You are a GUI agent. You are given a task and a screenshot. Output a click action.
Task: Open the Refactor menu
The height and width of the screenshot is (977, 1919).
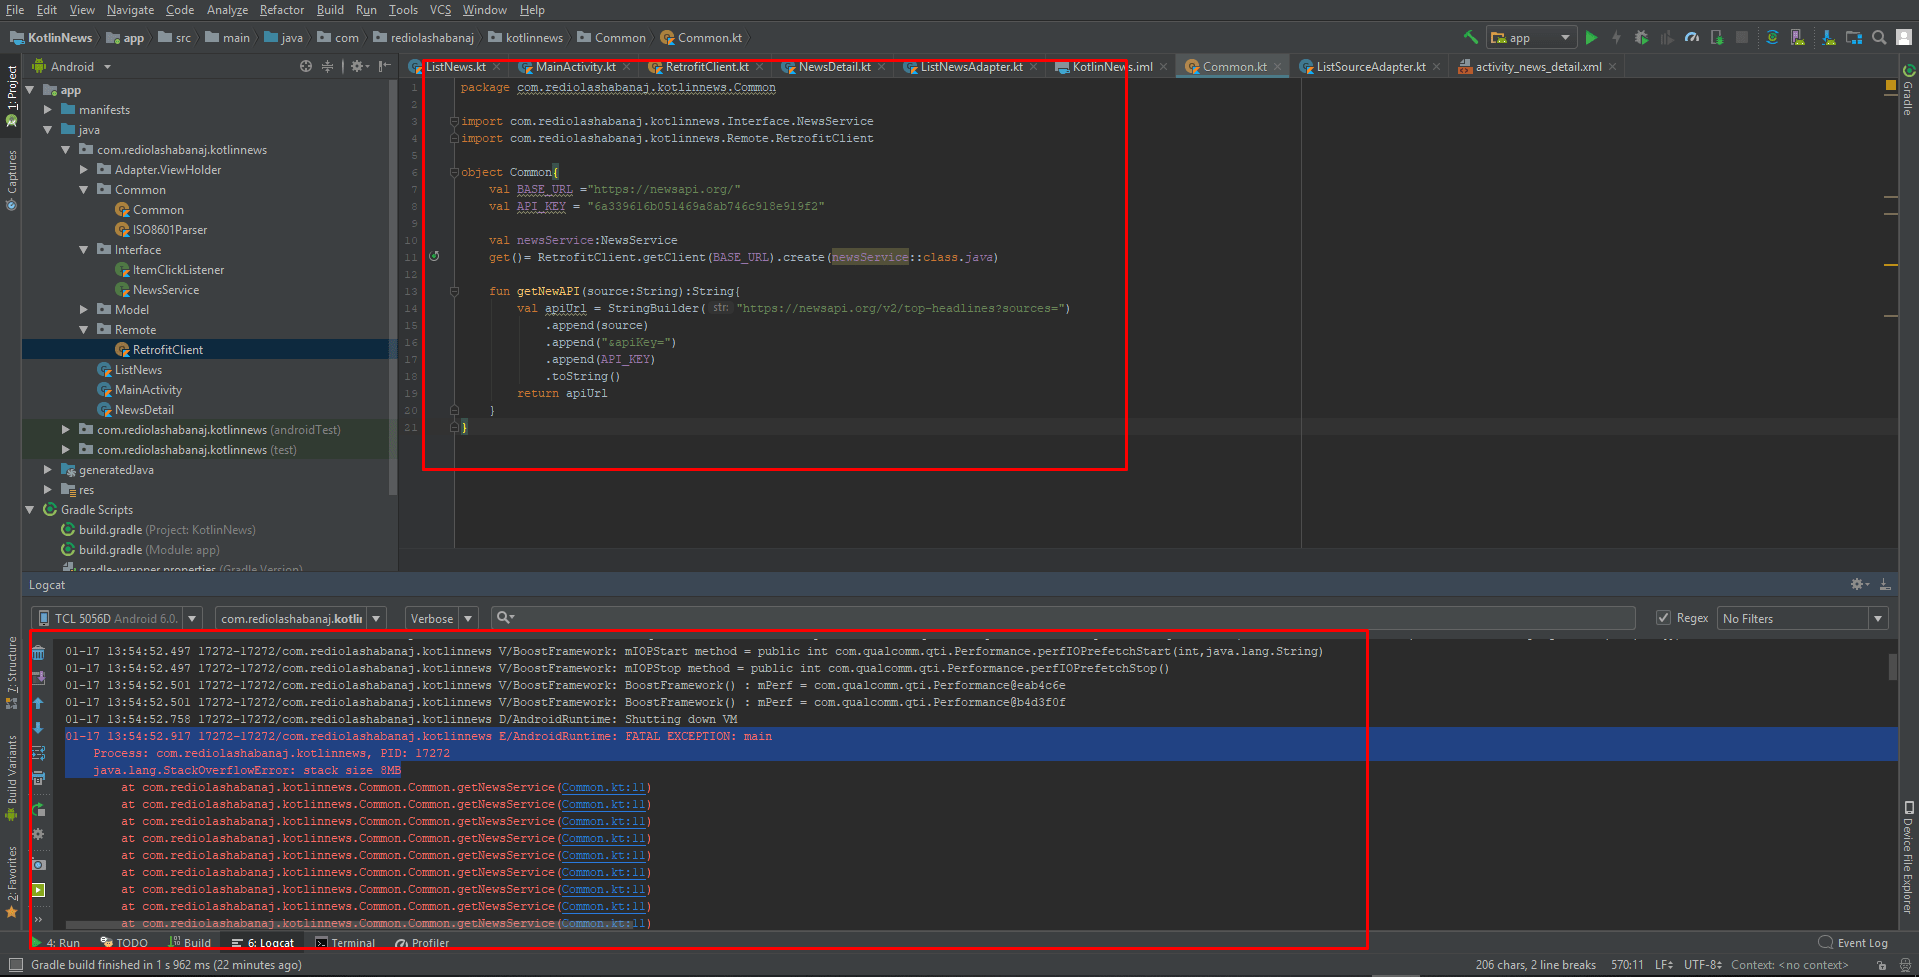click(x=281, y=10)
